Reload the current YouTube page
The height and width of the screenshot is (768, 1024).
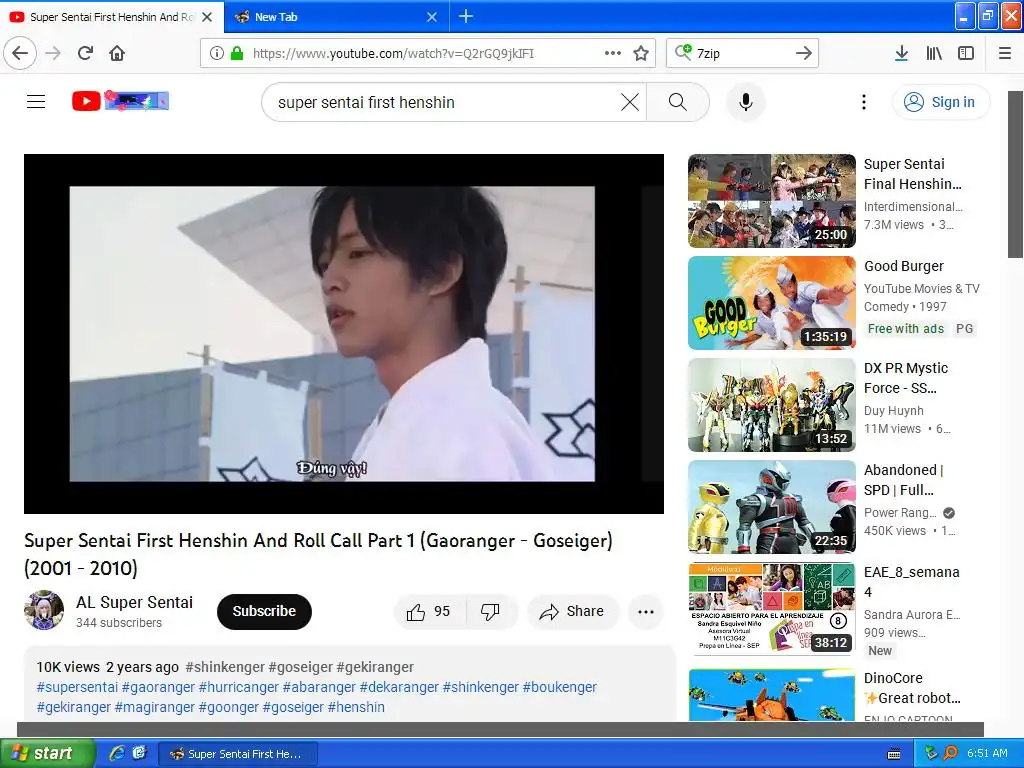(86, 53)
